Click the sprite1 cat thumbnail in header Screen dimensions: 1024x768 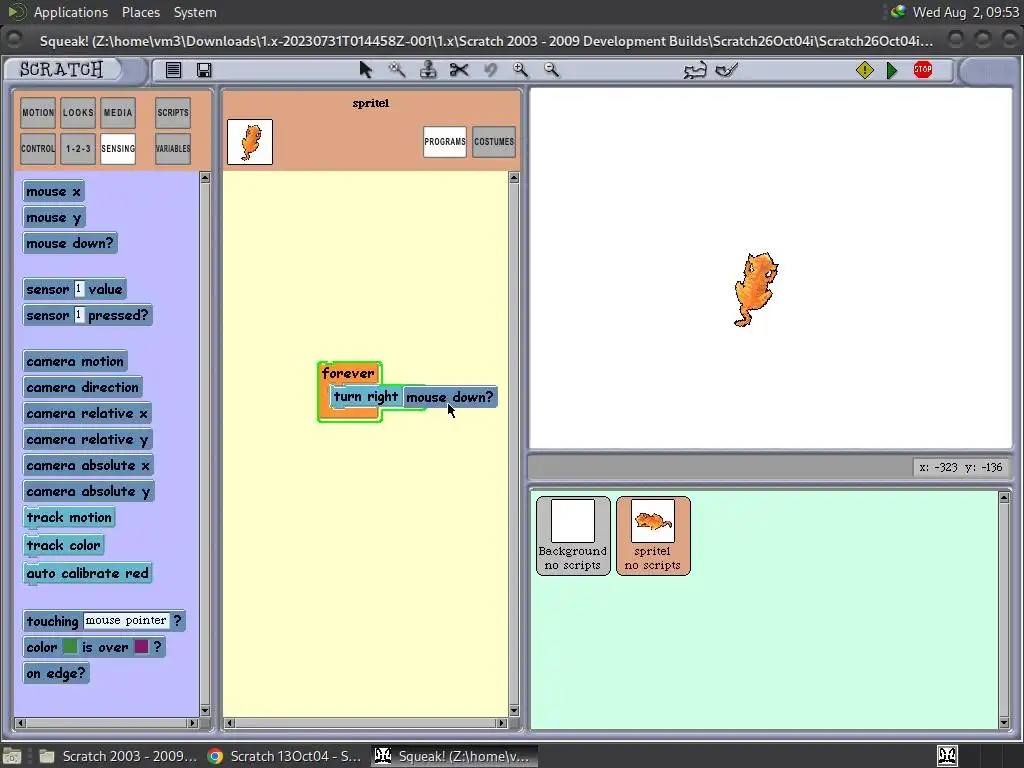(x=250, y=142)
